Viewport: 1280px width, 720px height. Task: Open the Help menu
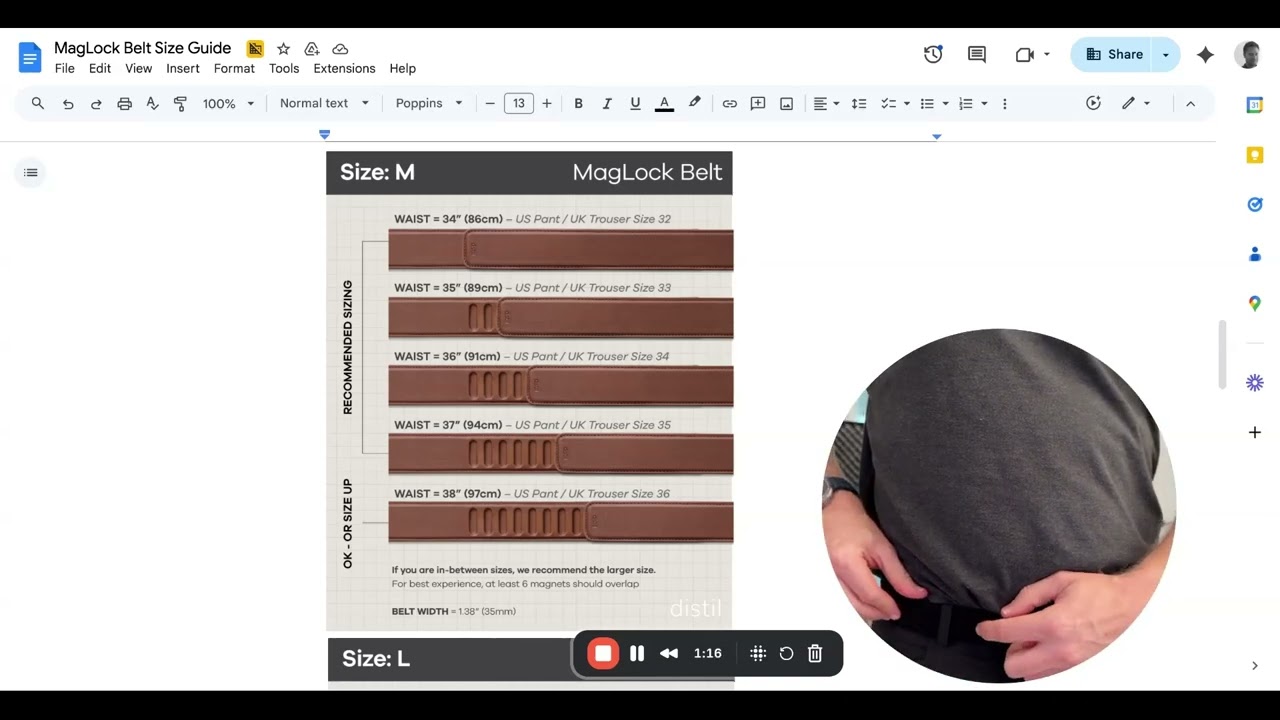[403, 69]
